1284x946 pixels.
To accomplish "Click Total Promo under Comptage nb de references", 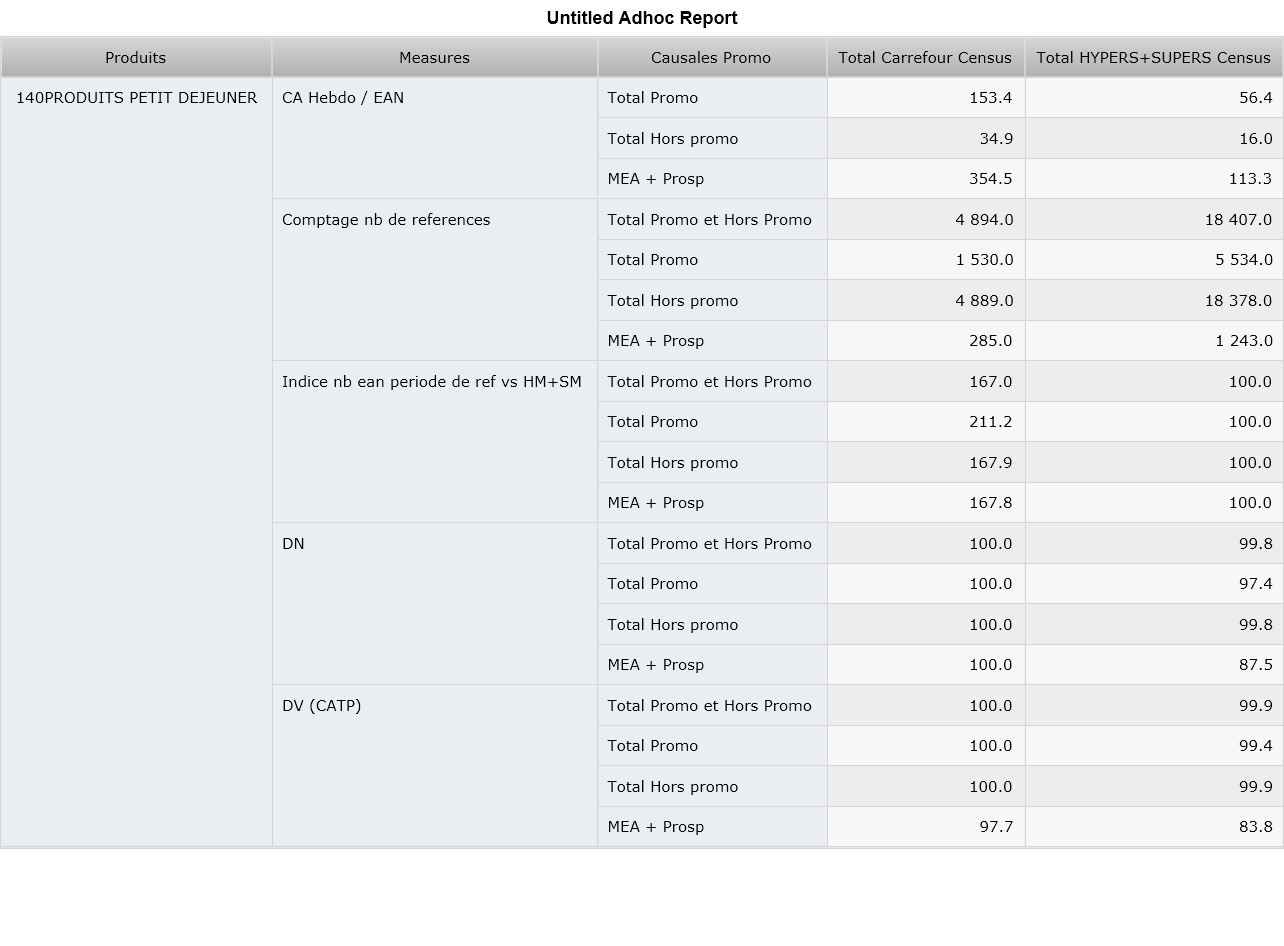I will click(712, 260).
